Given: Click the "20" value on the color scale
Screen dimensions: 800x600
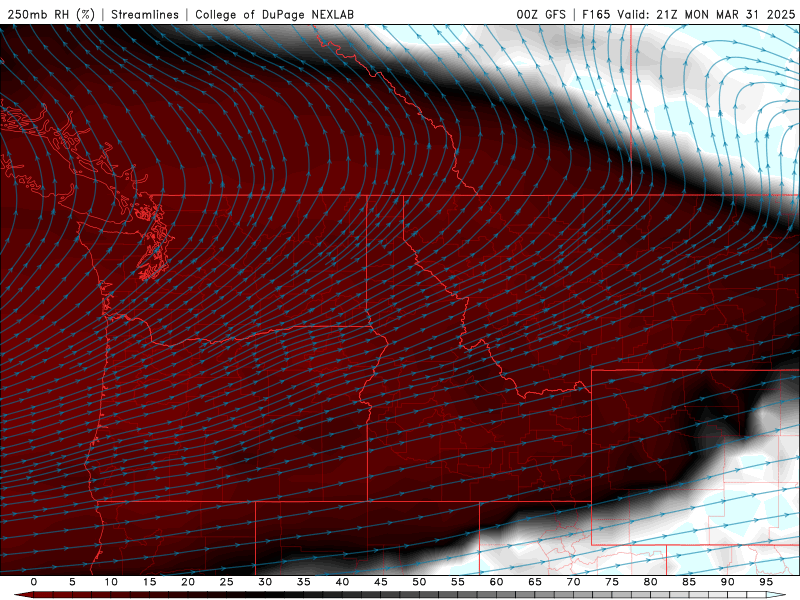Looking at the screenshot, I should pyautogui.click(x=188, y=582).
